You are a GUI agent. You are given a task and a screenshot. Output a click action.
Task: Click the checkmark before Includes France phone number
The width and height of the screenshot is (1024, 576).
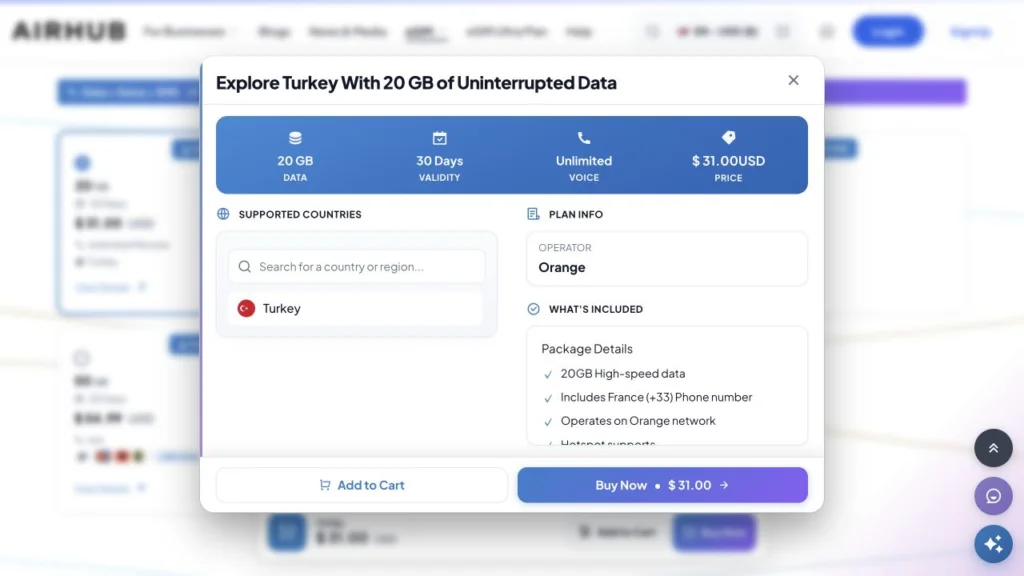click(x=548, y=398)
